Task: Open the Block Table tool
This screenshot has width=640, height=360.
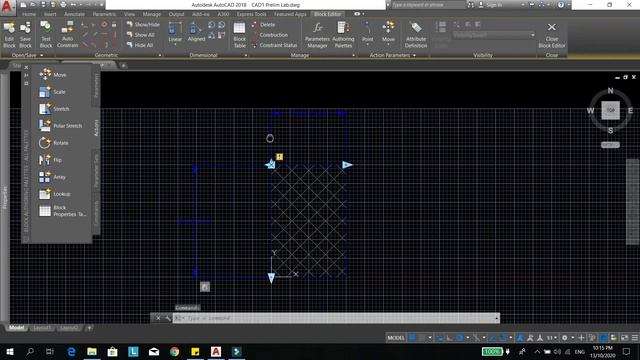Action: (x=240, y=34)
